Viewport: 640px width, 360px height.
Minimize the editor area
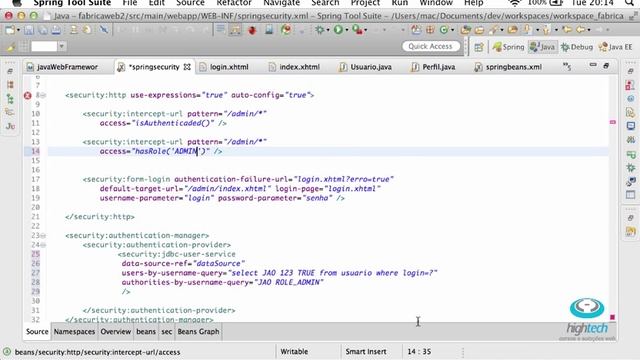point(593,65)
